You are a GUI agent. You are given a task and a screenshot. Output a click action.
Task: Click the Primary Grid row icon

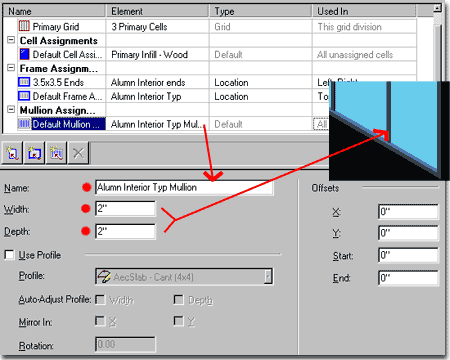click(x=24, y=26)
